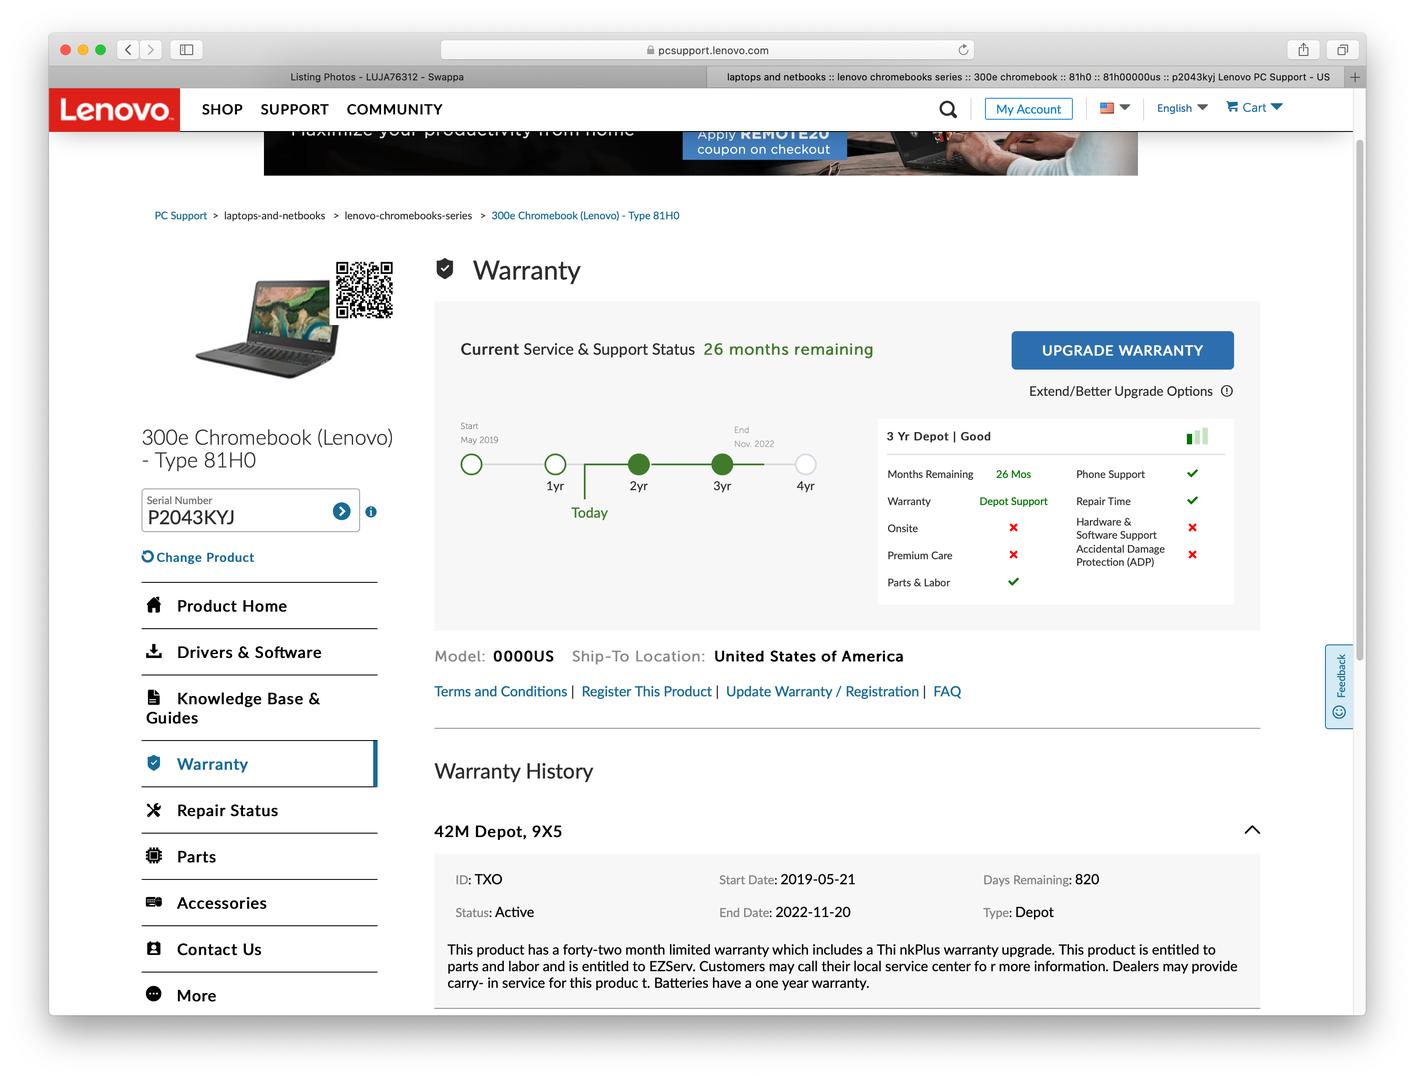Open the SUPPORT menu
Viewport: 1415px width, 1080px height.
click(x=295, y=109)
